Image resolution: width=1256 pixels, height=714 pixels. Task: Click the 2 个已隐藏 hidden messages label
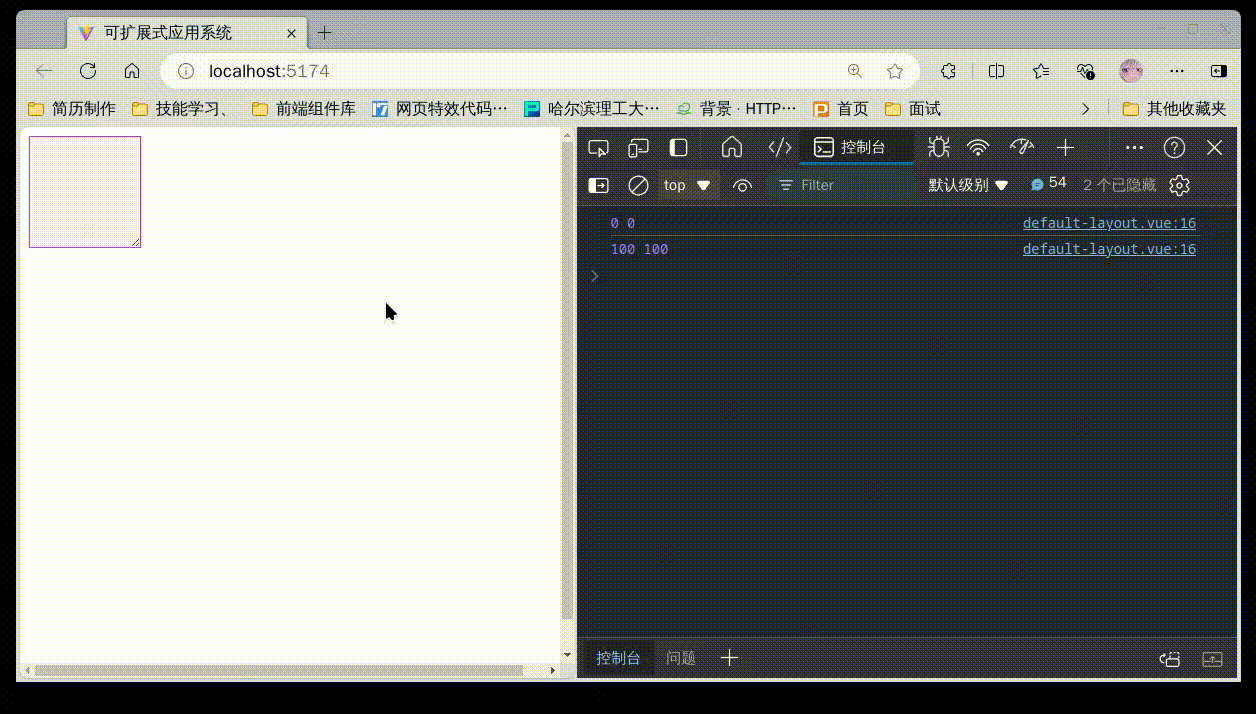(x=1119, y=185)
